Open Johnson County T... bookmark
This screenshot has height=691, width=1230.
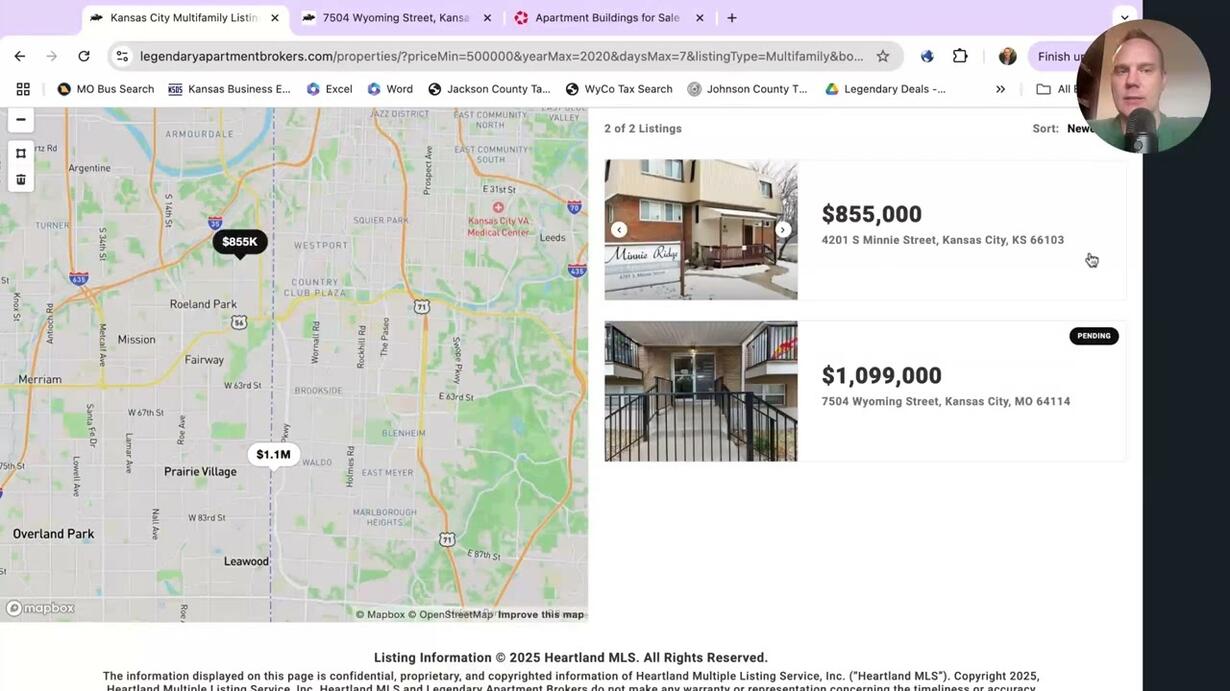(x=747, y=89)
